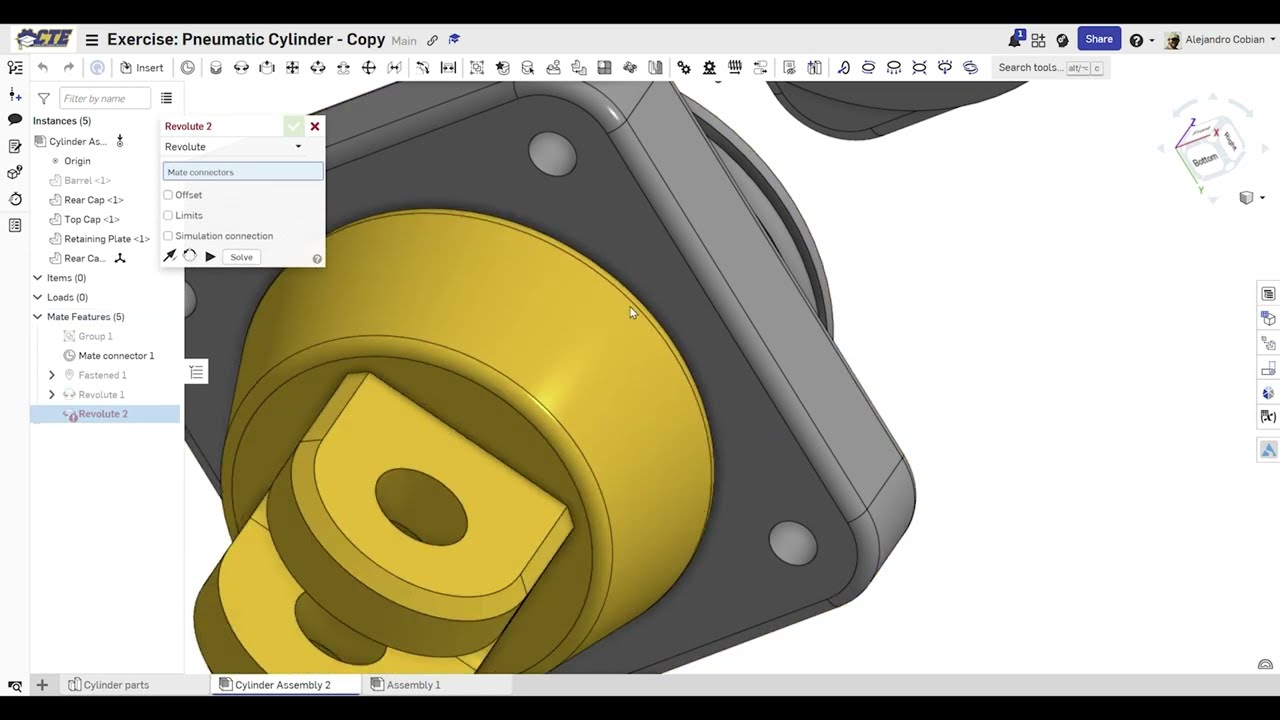Open the Revolute dialog help icon
Viewport: 1280px width, 720px height.
[317, 259]
